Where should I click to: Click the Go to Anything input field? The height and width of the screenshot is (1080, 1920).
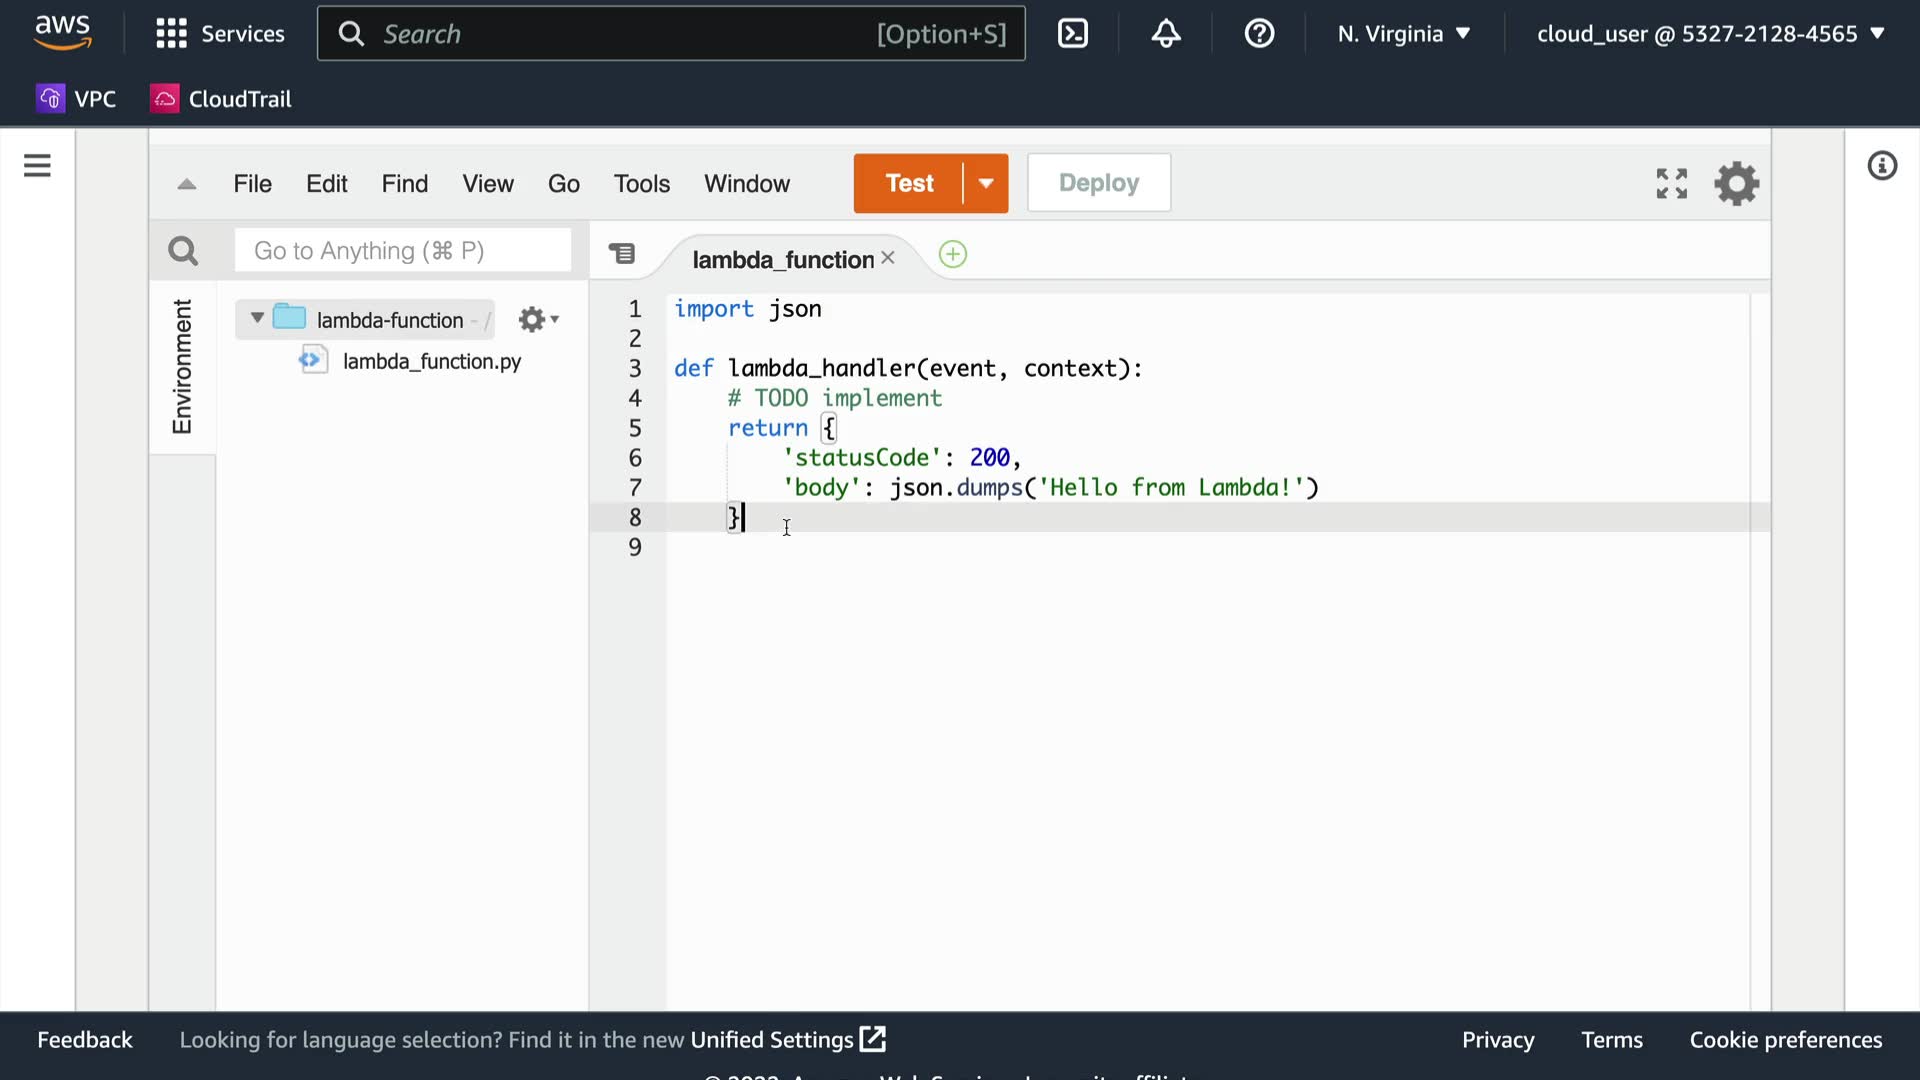pyautogui.click(x=402, y=251)
